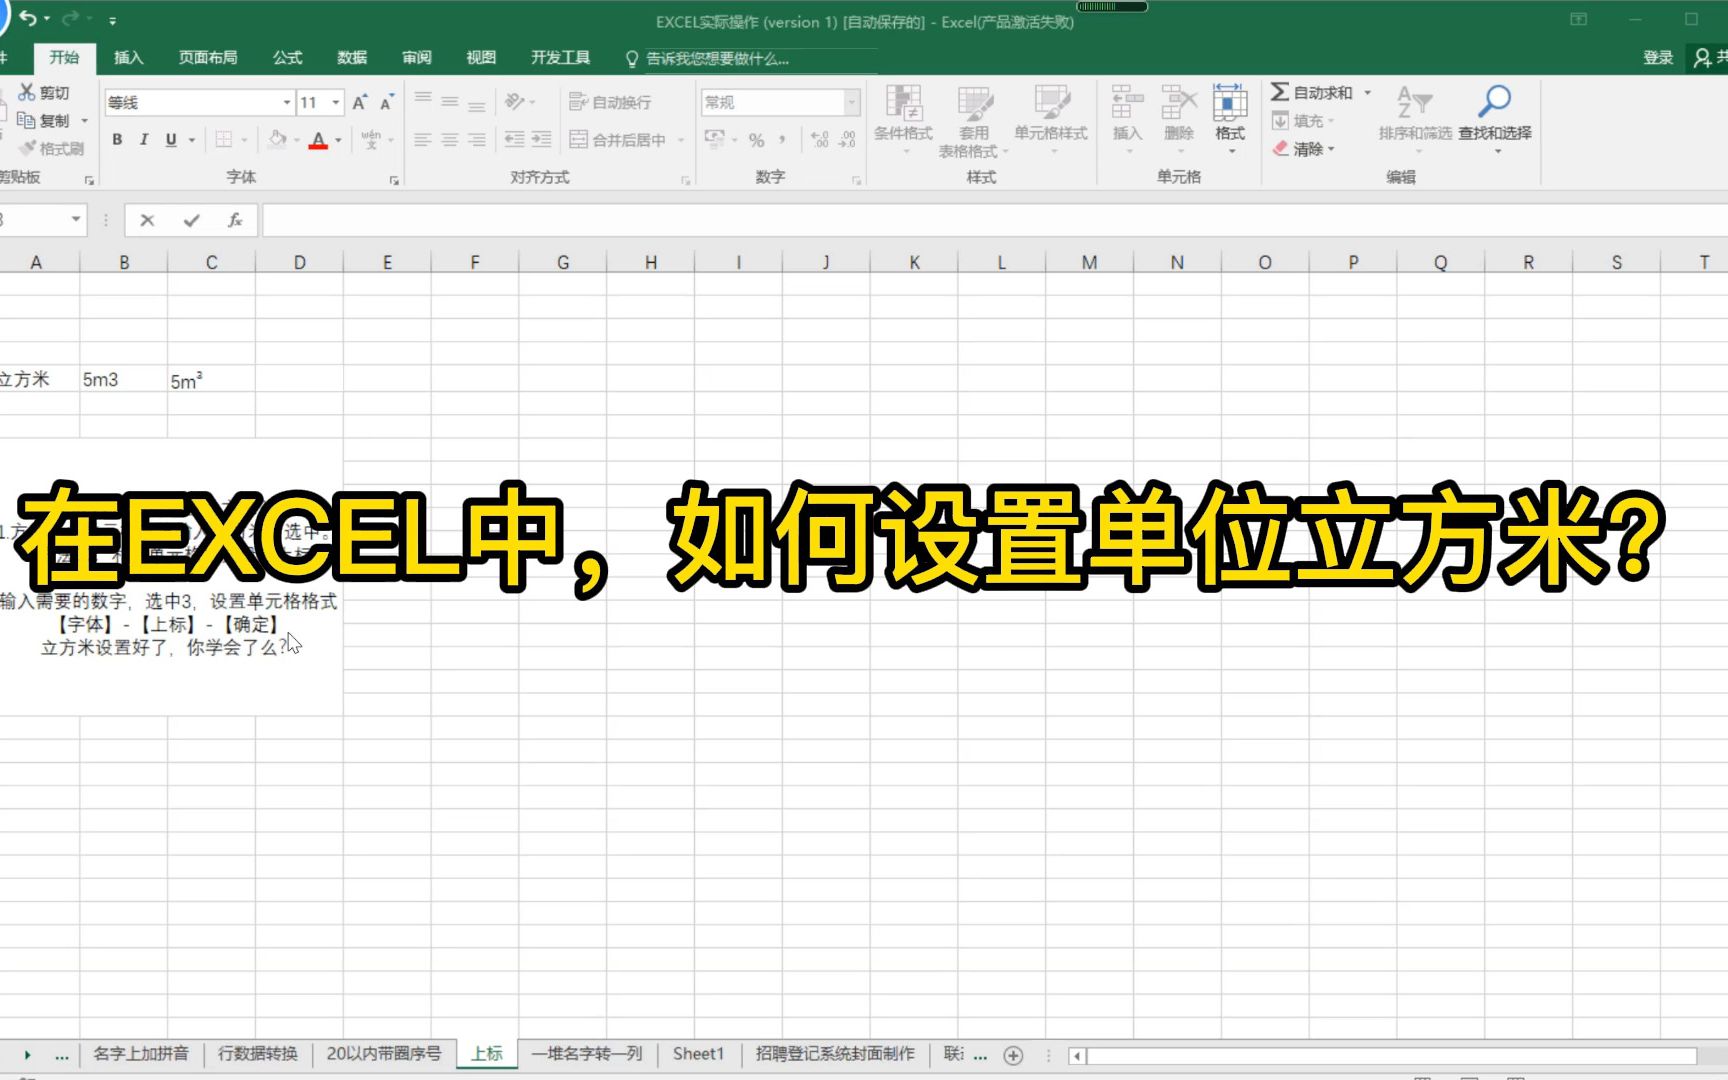Select the Format Painter (格式刷) tool
The width and height of the screenshot is (1728, 1080).
click(x=52, y=148)
